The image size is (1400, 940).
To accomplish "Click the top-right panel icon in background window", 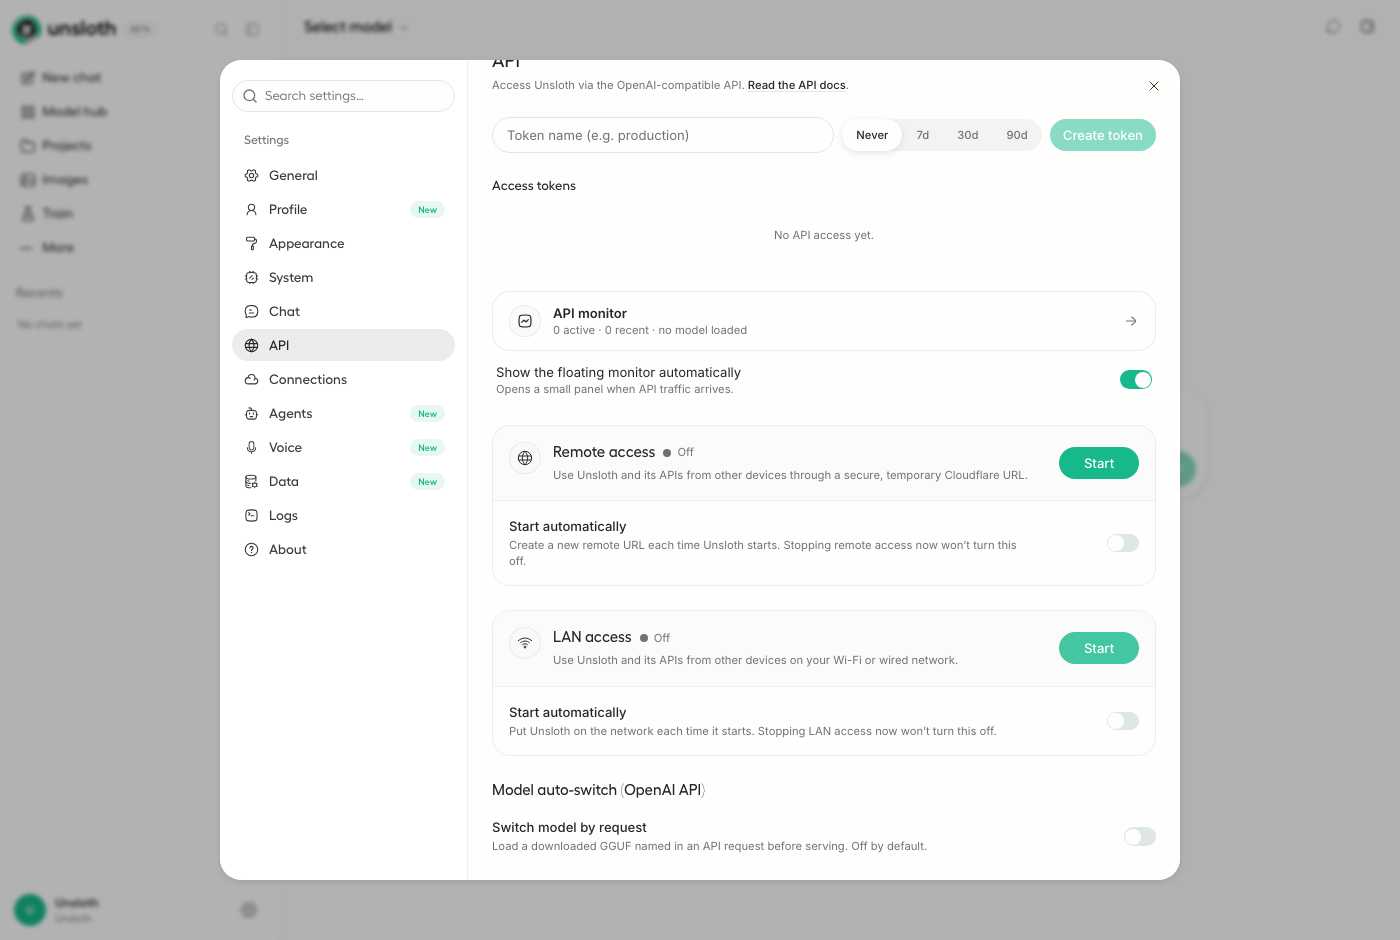I will 1367,27.
